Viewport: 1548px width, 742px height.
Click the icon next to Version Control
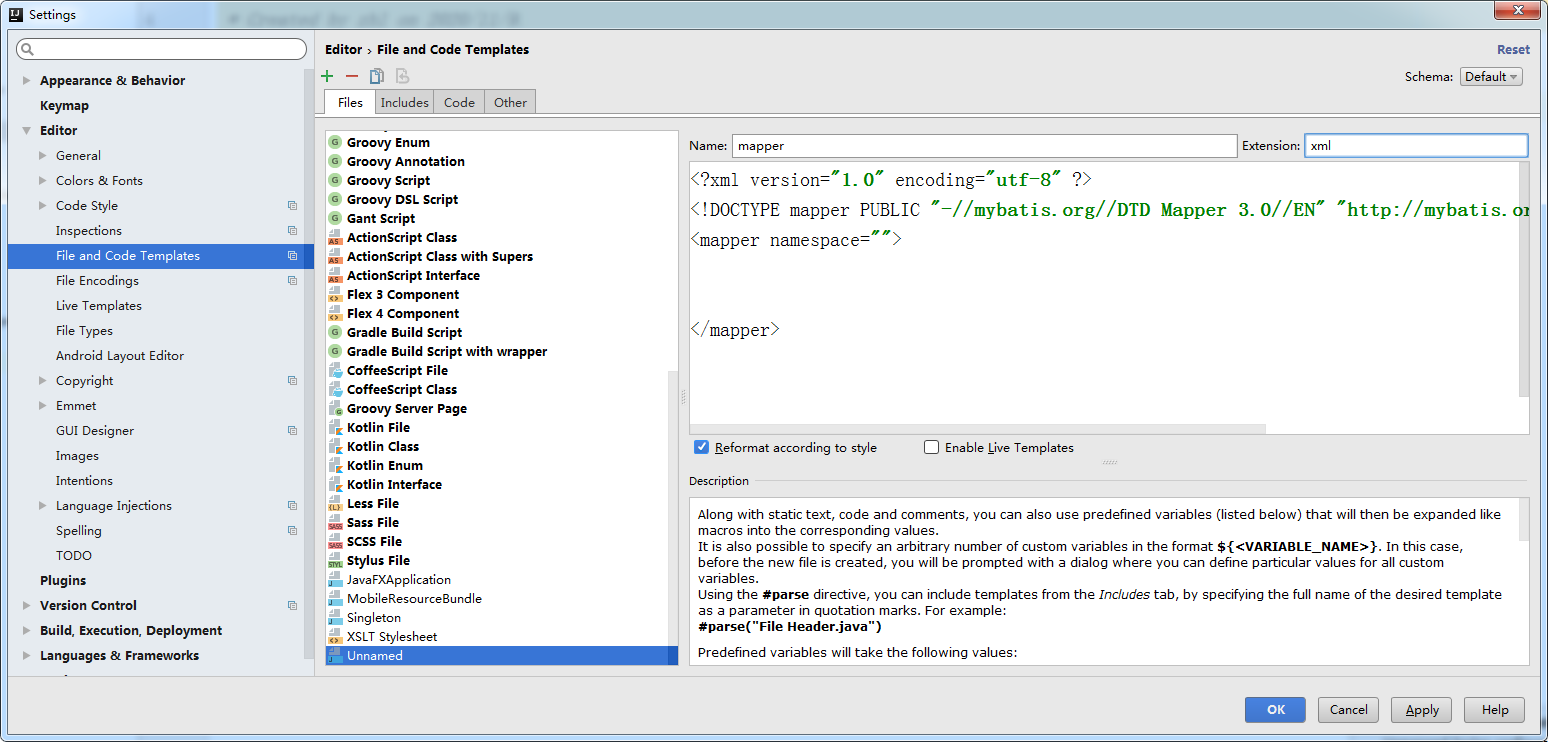[291, 605]
